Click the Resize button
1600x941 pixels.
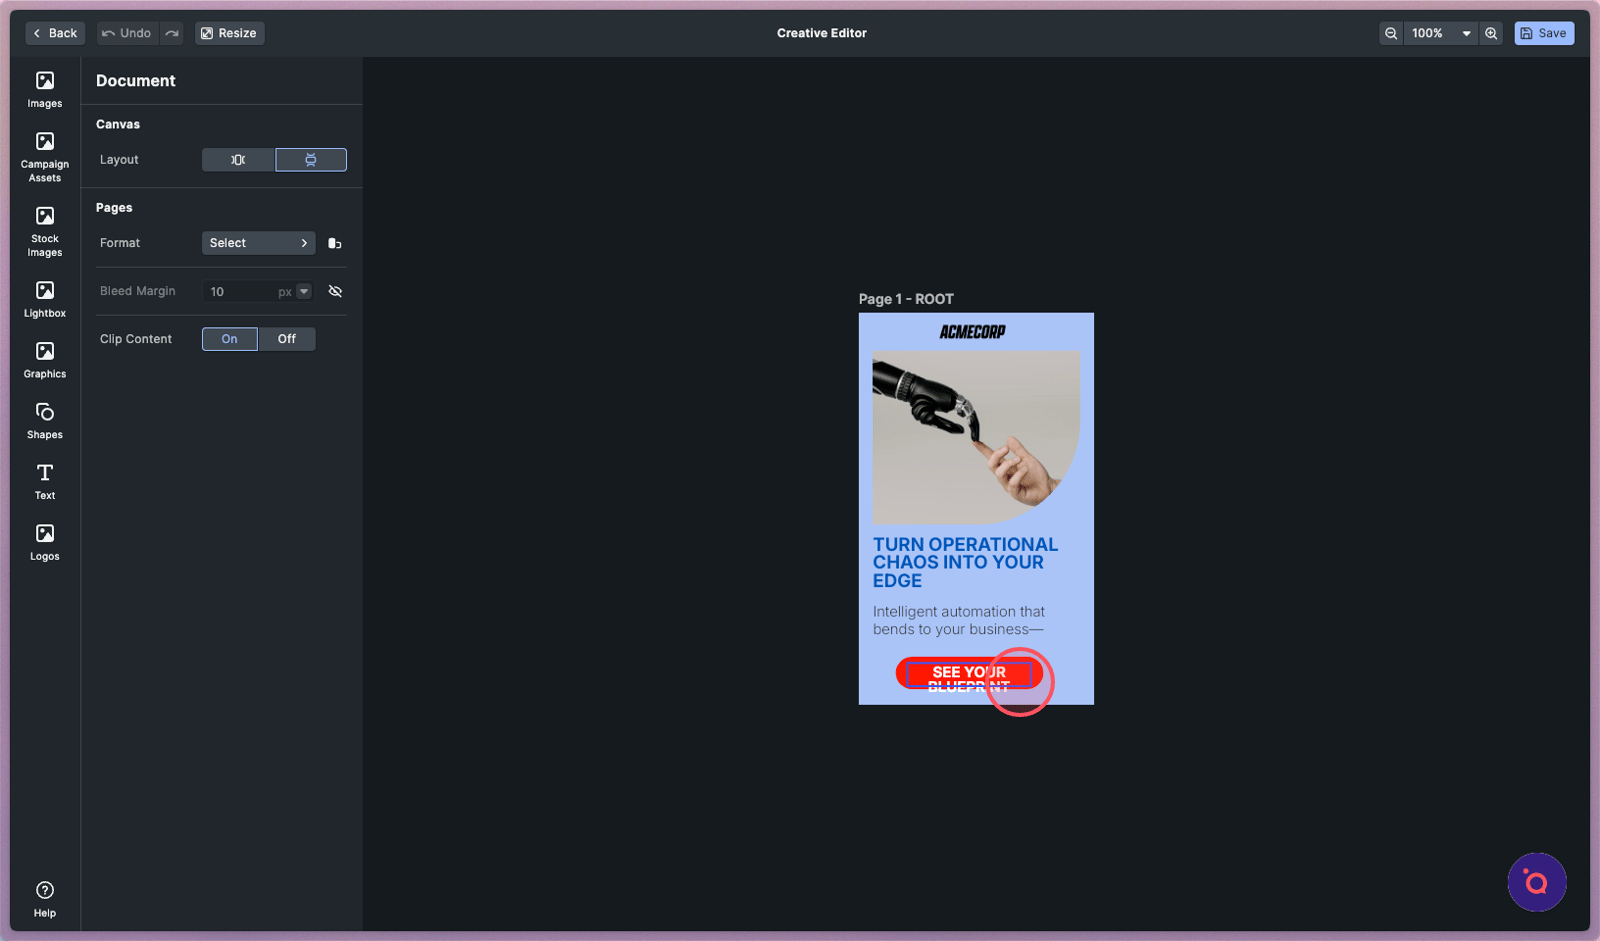[229, 33]
